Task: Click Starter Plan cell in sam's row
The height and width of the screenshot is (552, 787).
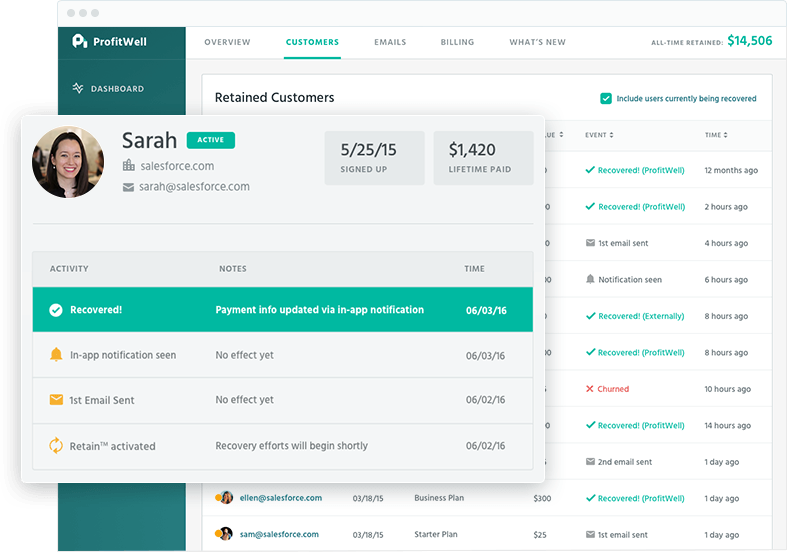Action: [x=436, y=534]
